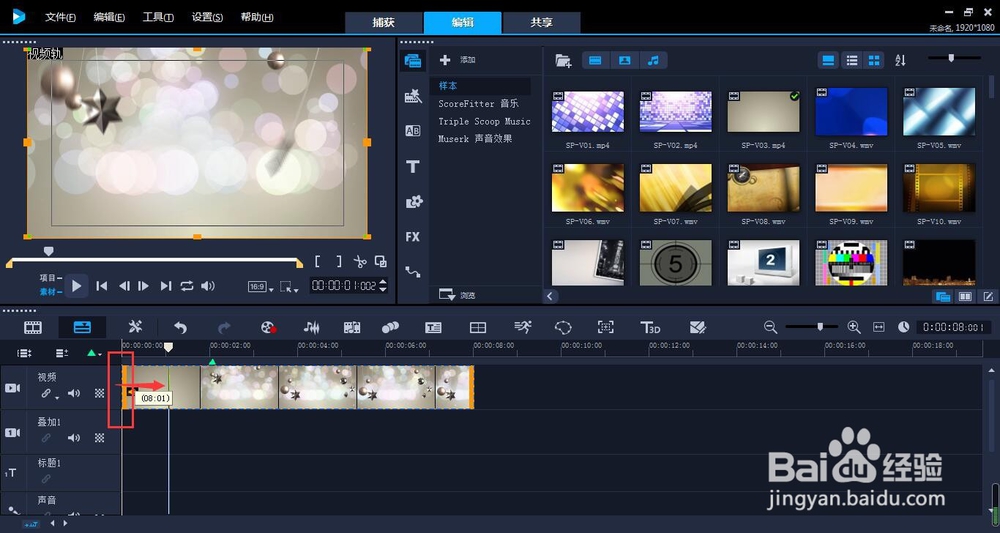The width and height of the screenshot is (1000, 533).
Task: Open the Pan and Zoom tool
Action: 605,328
